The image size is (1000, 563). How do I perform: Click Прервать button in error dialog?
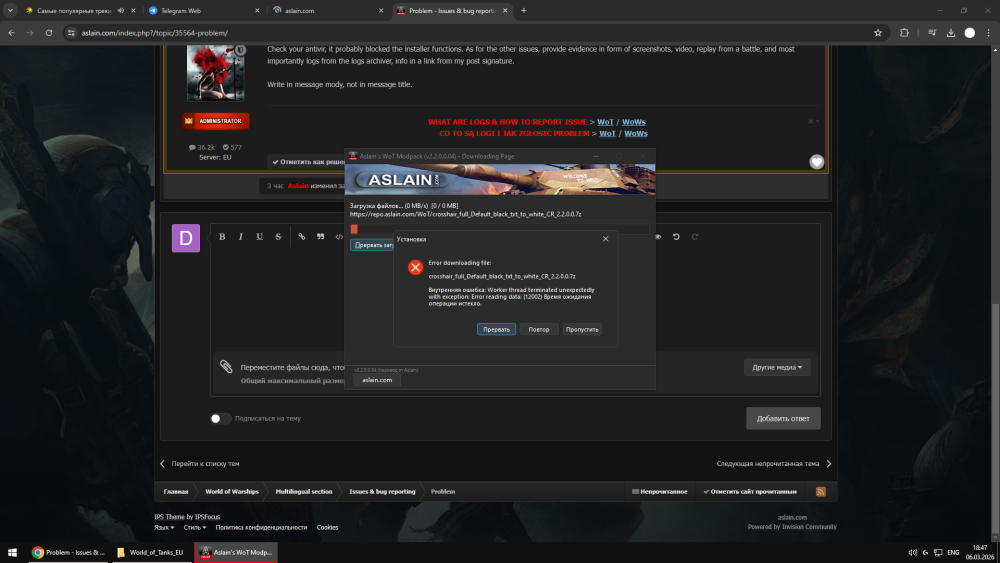496,329
